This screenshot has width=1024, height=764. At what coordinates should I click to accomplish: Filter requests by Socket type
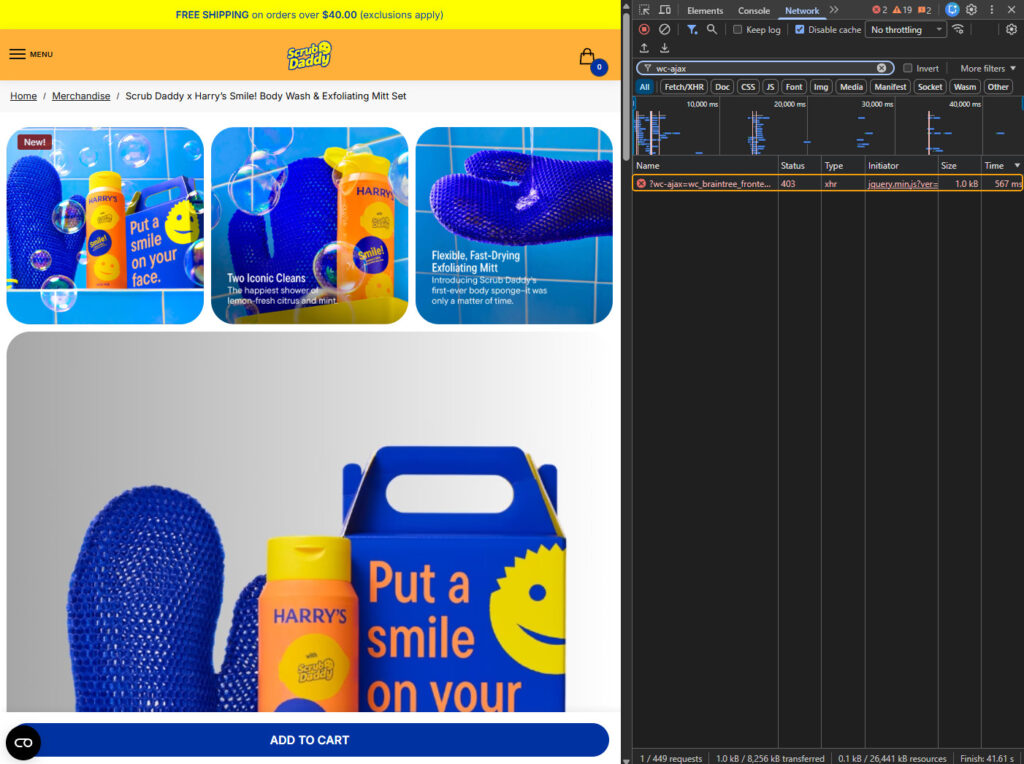929,87
